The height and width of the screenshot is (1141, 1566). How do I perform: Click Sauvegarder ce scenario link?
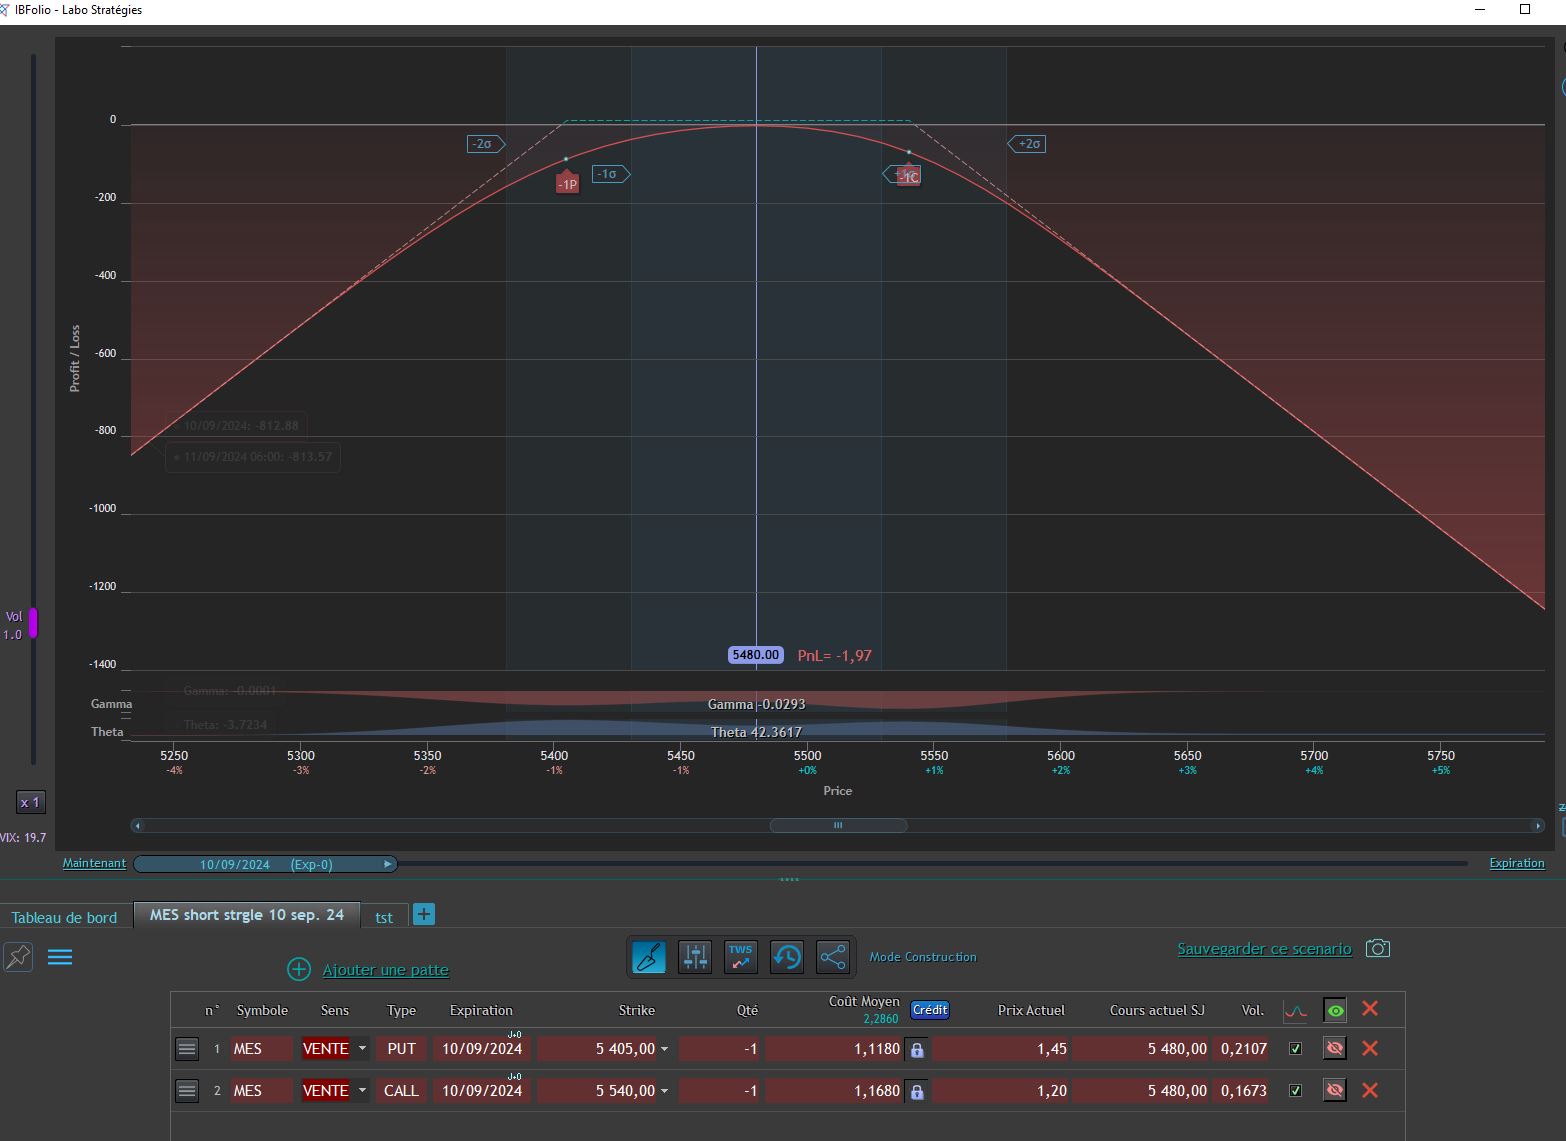(1264, 949)
